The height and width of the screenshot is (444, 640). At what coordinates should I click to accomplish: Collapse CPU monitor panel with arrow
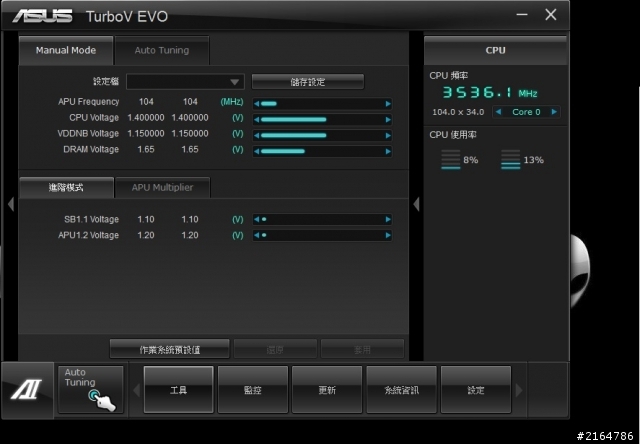tap(416, 204)
